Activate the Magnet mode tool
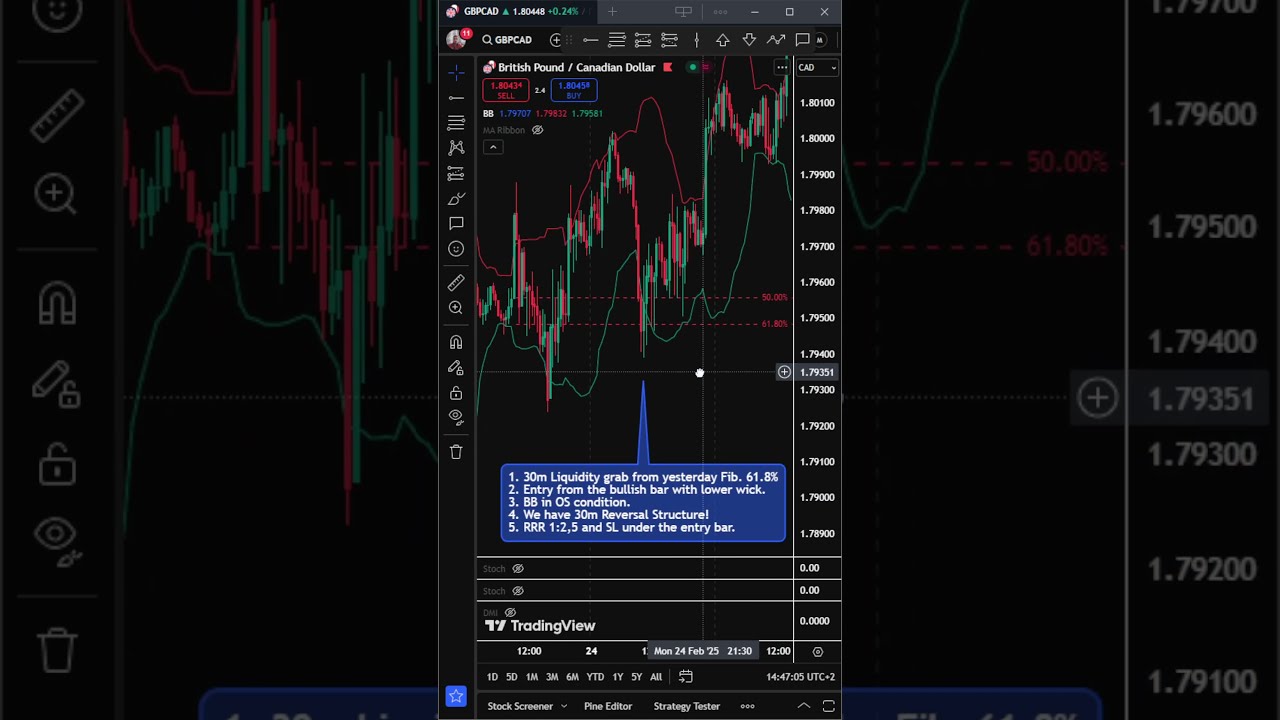Image resolution: width=1280 pixels, height=720 pixels. coord(456,342)
